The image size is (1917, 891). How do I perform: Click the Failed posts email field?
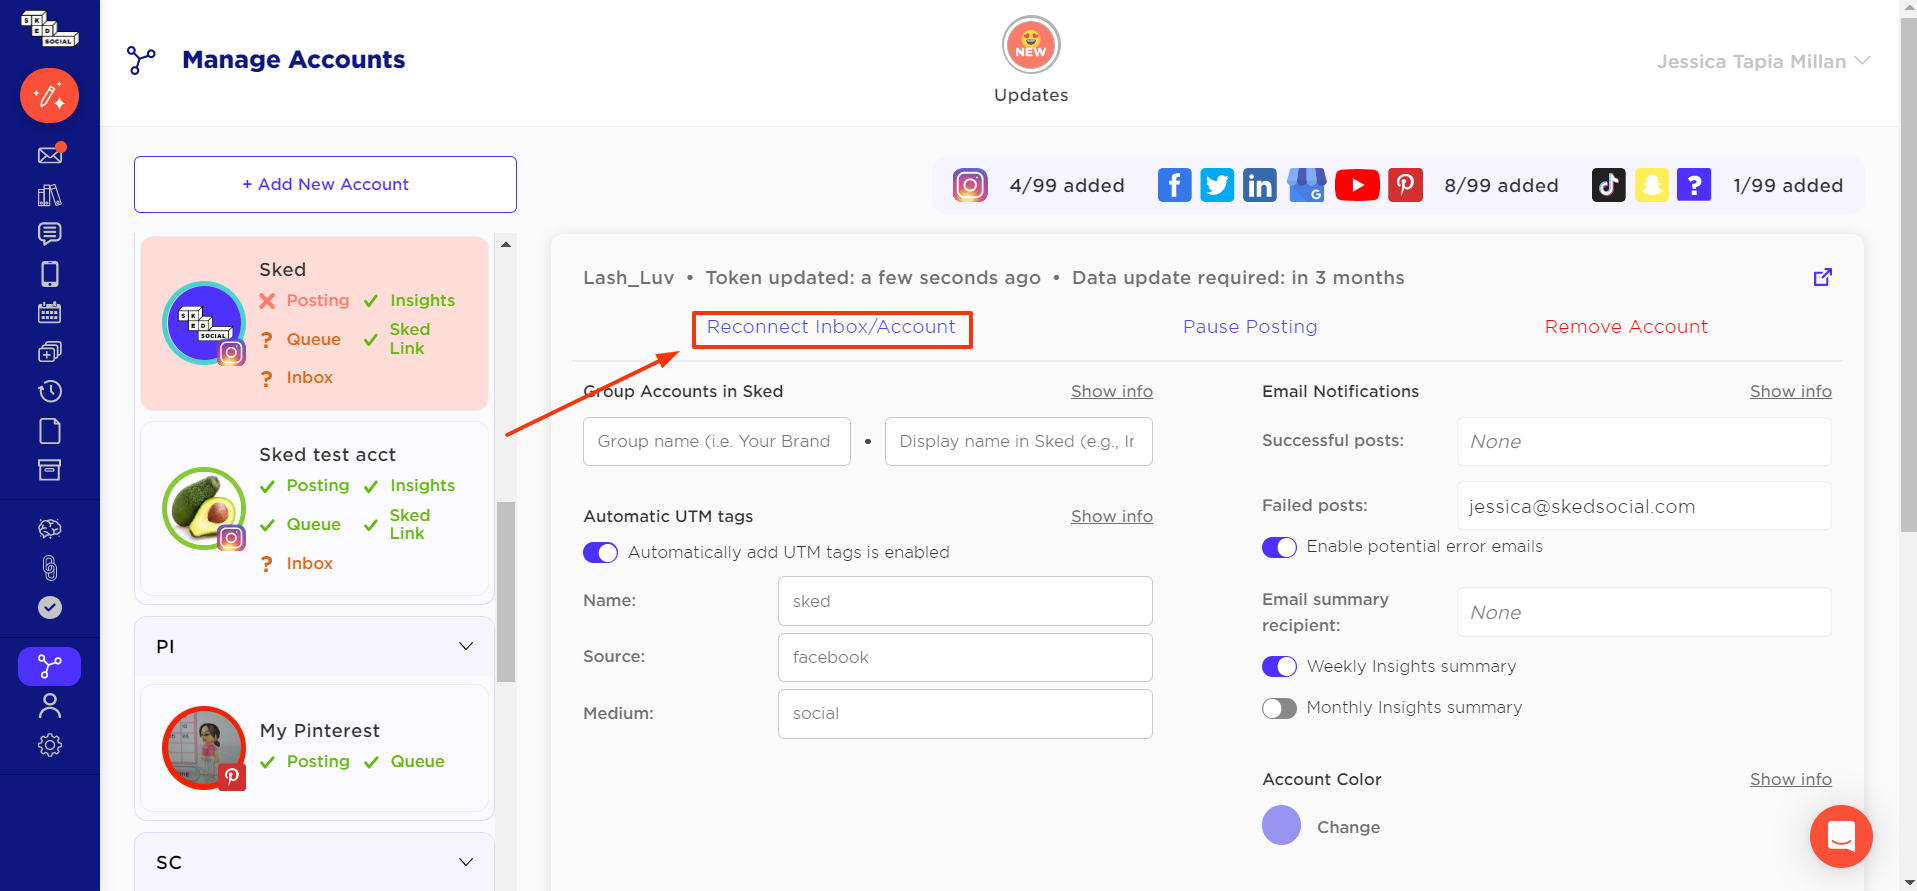coord(1644,506)
